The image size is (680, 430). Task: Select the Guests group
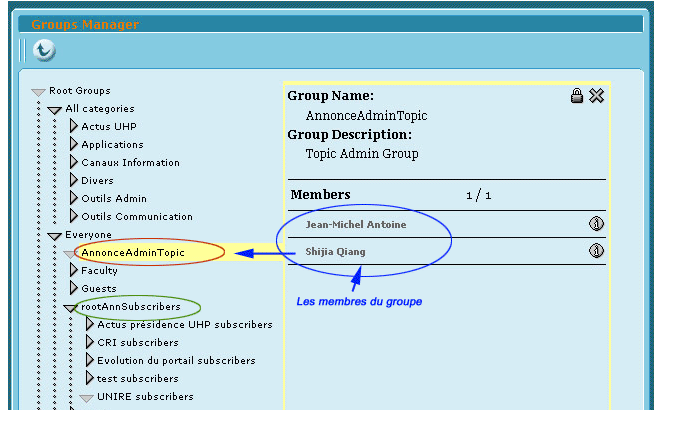pyautogui.click(x=98, y=289)
